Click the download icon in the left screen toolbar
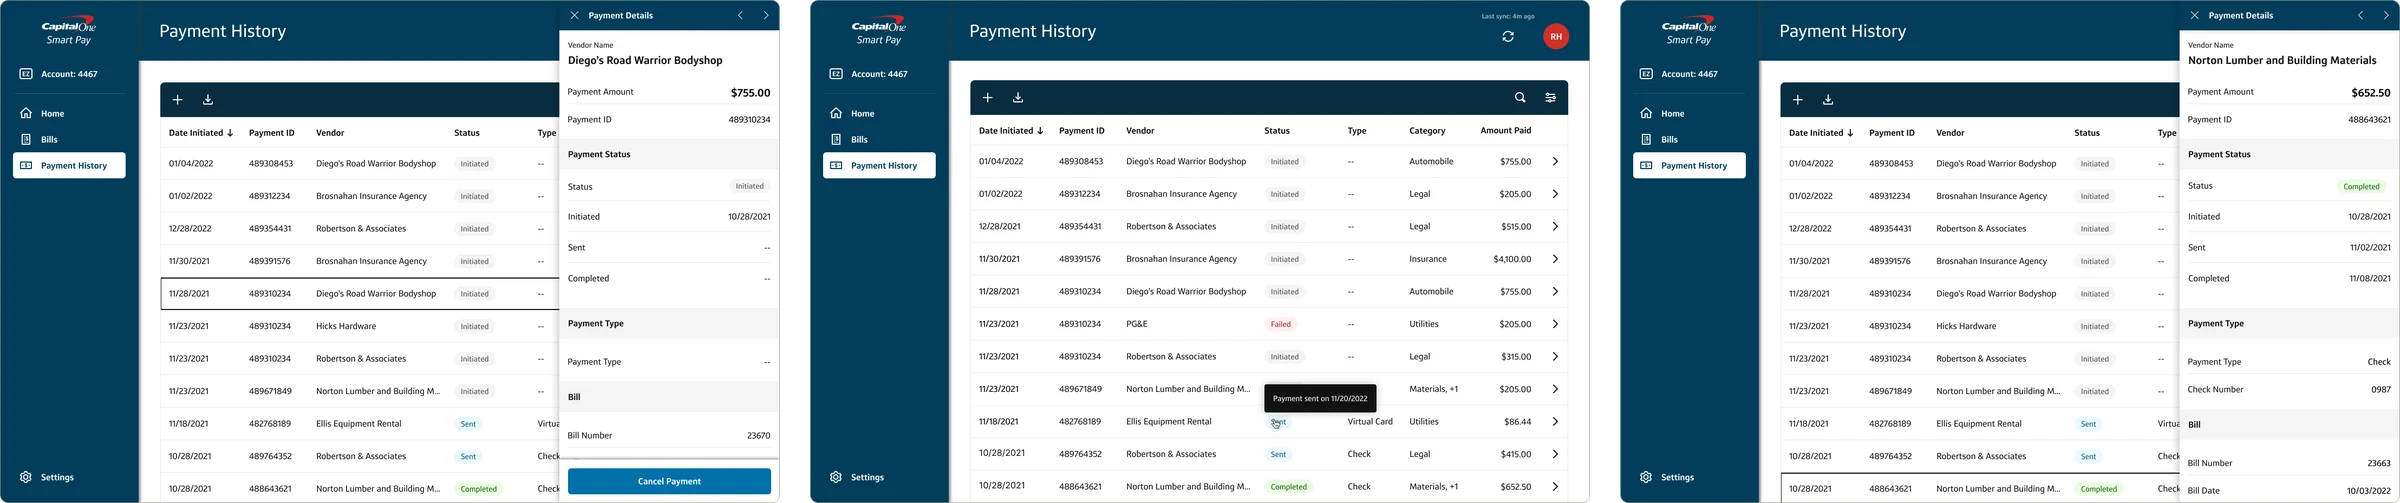The image size is (2400, 503). 208,100
